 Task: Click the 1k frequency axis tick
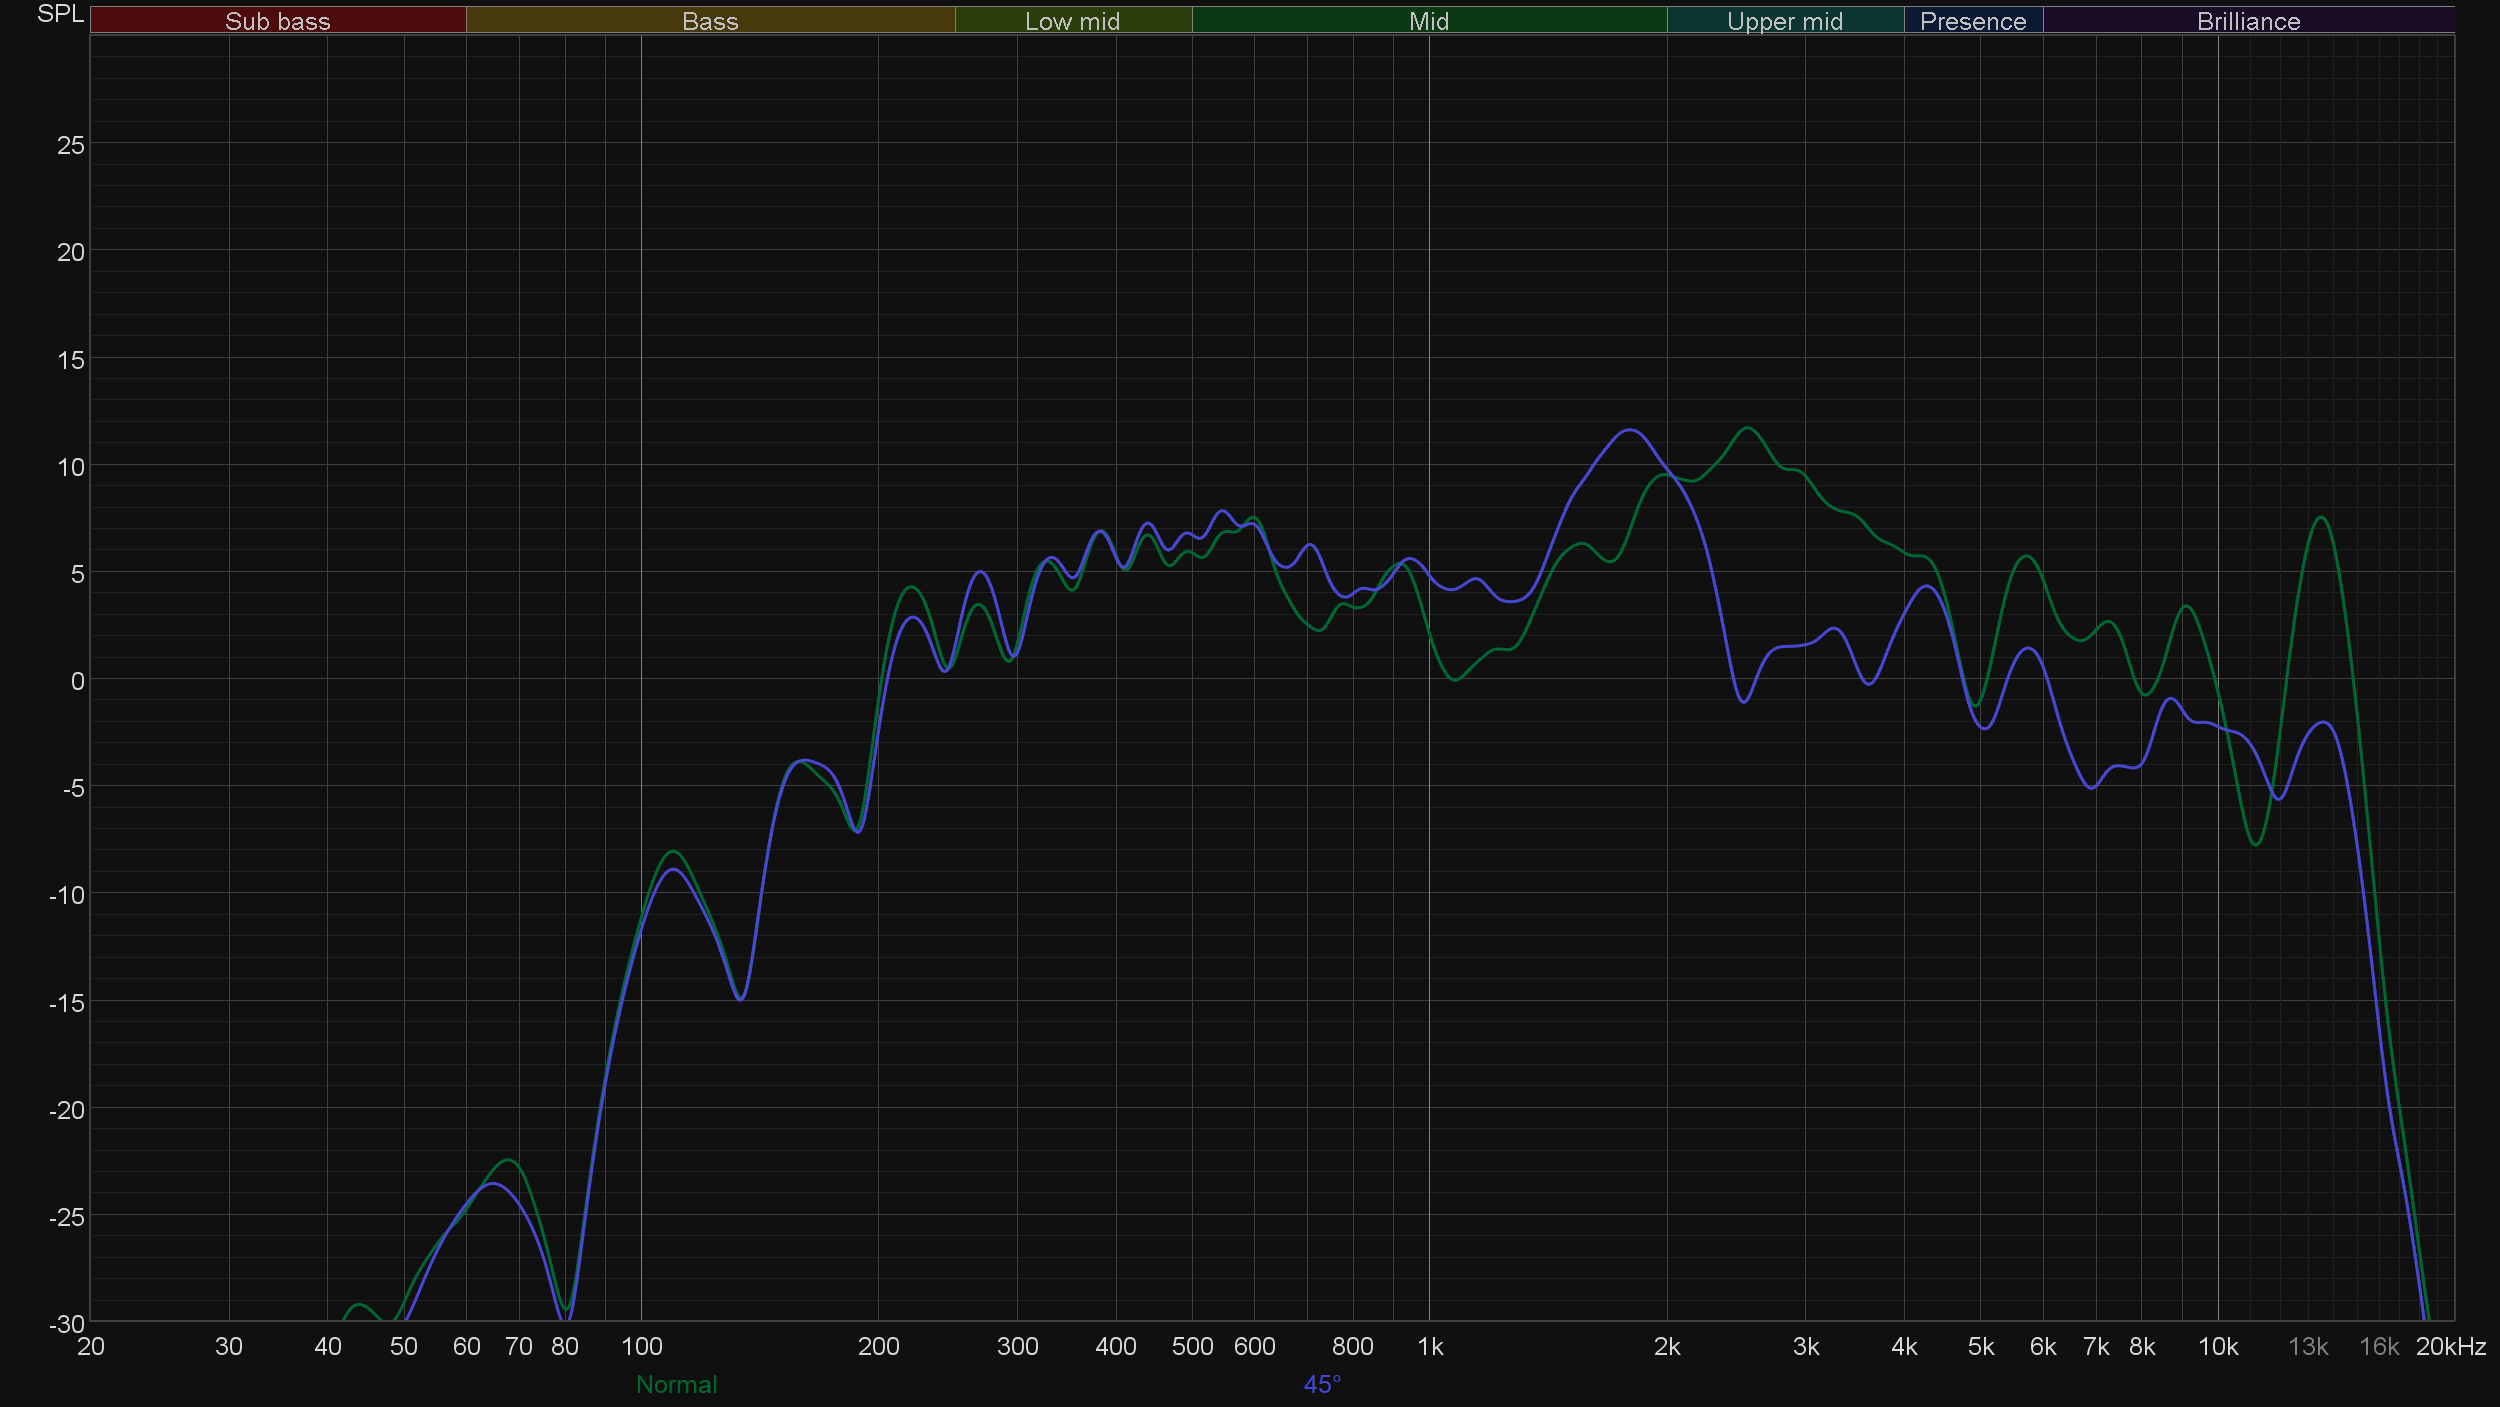1430,1347
